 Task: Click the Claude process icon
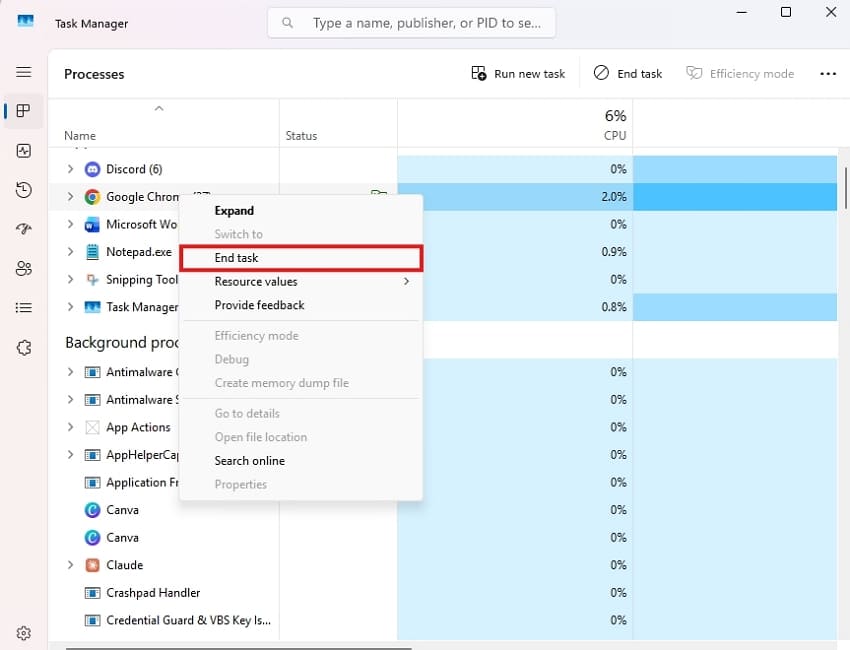click(x=92, y=565)
